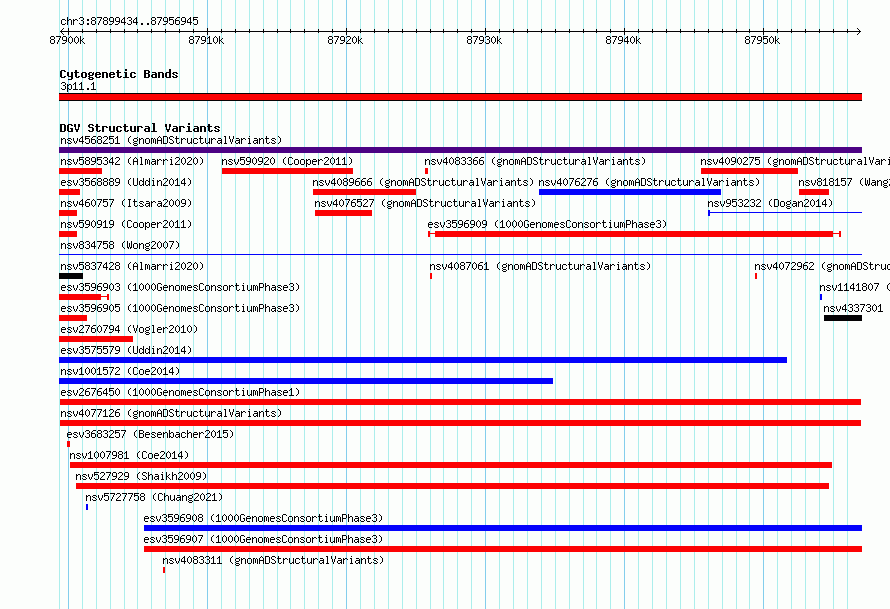Click nsv460757 (Itsara2009) label
Image resolution: width=890 pixels, height=609 pixels.
click(x=126, y=203)
